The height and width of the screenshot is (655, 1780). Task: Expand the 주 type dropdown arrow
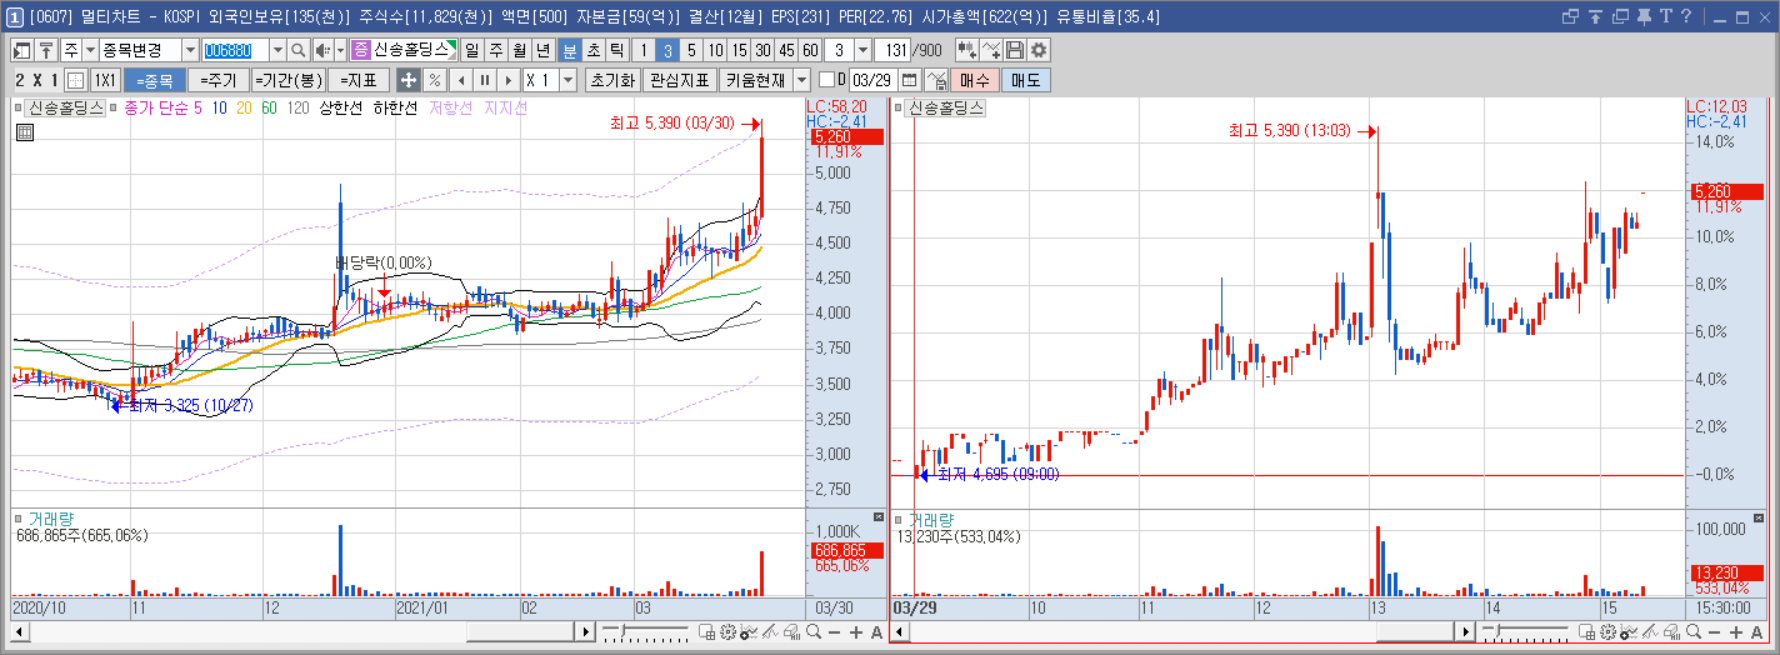[x=90, y=50]
